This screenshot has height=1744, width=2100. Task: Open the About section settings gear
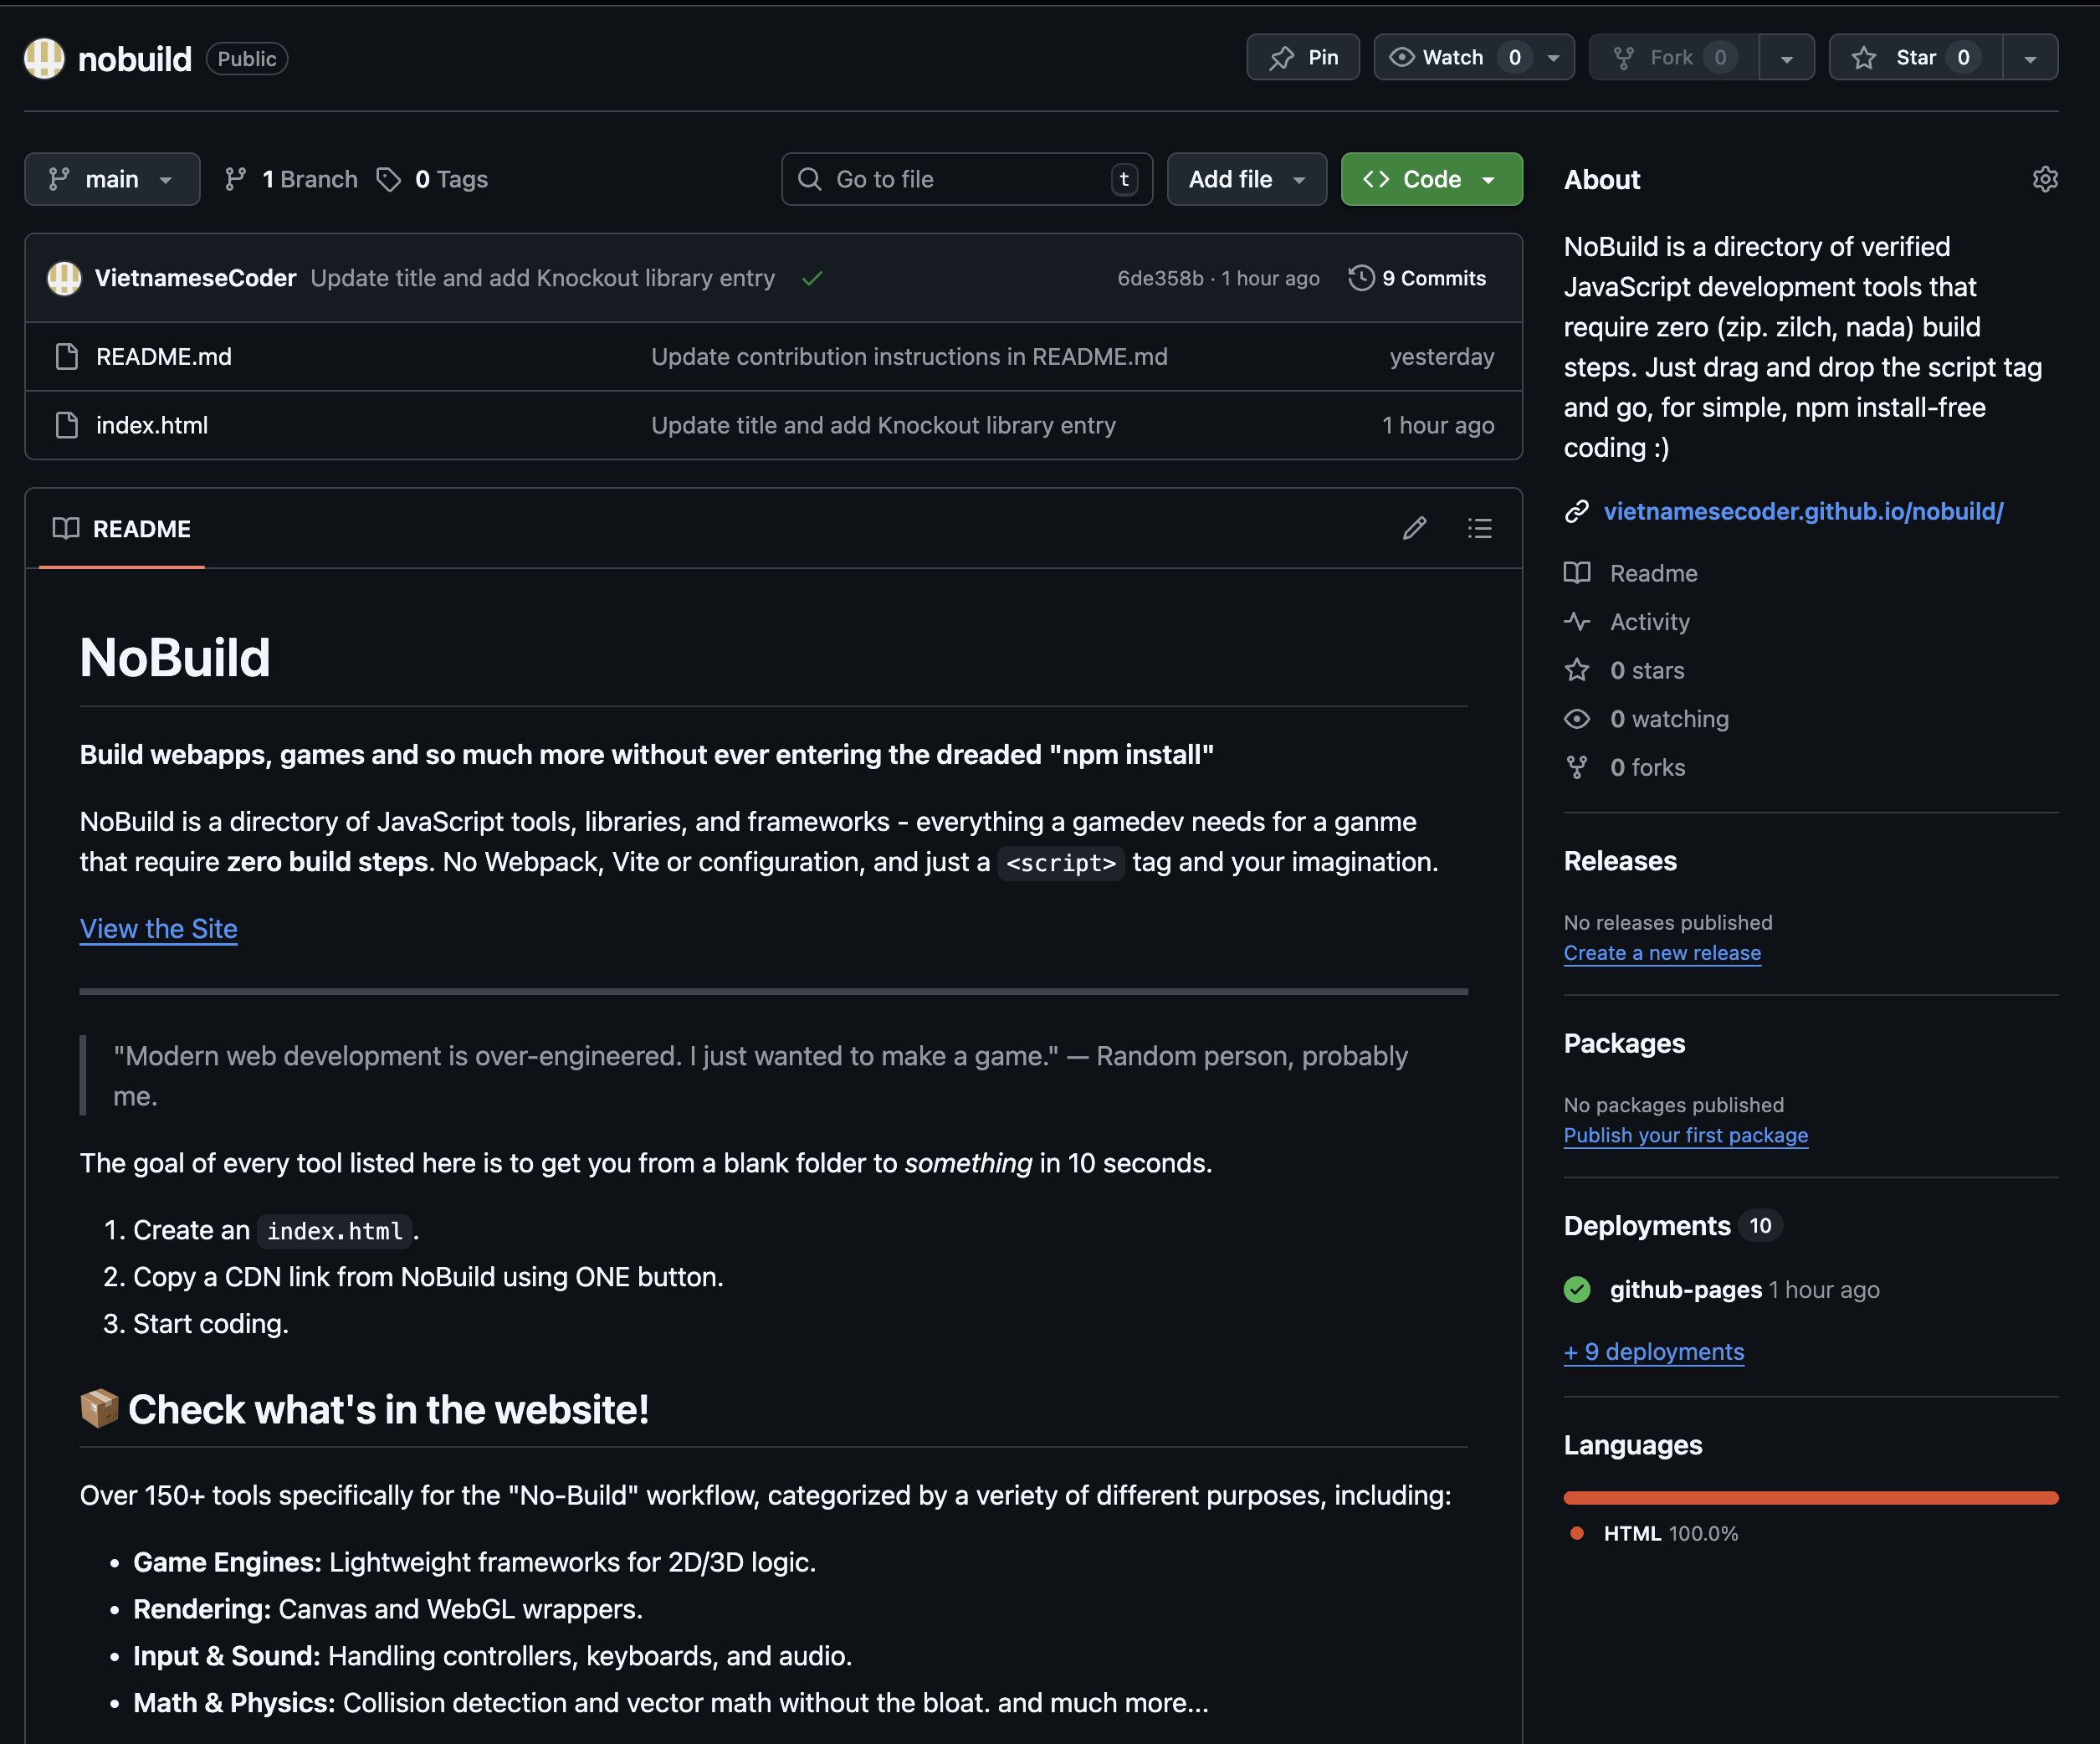2045,179
